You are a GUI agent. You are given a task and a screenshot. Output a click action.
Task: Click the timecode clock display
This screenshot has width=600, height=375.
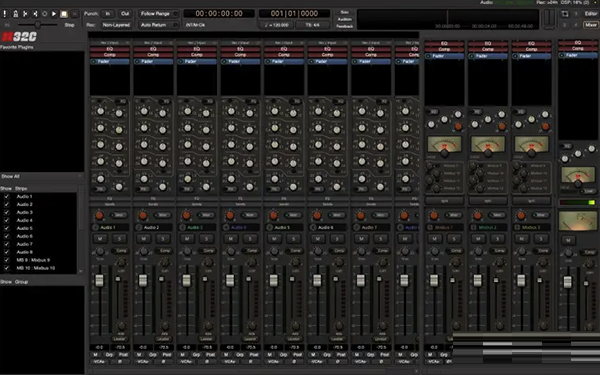pyautogui.click(x=219, y=14)
